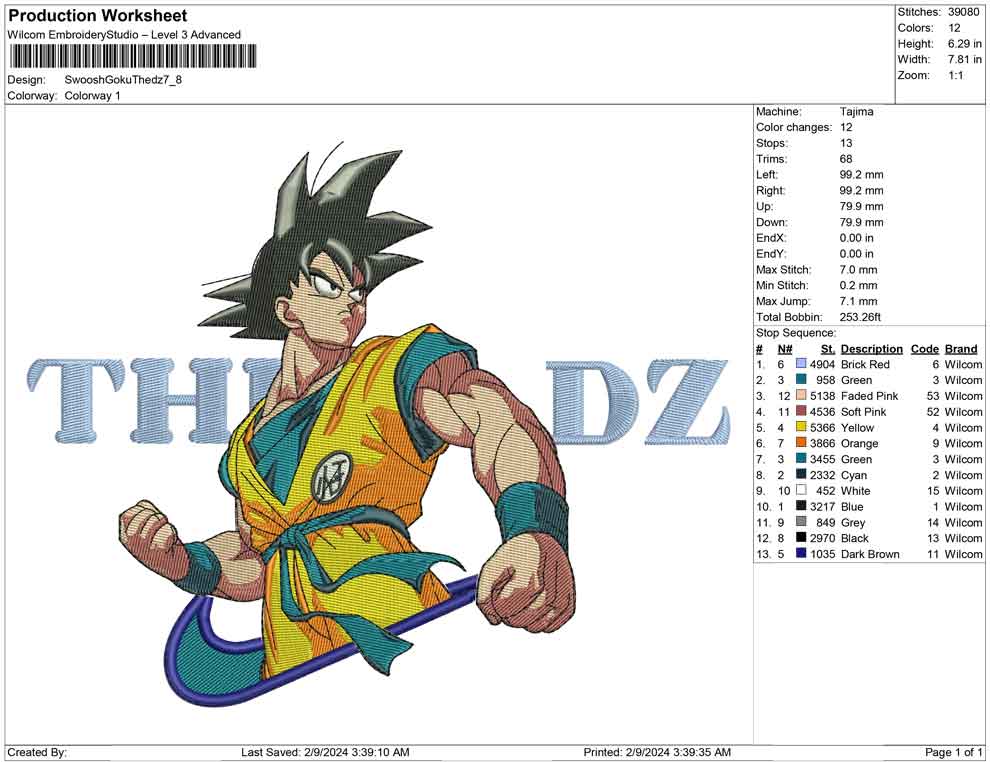
Task: Select Min Stitch value 0.2 mm
Action: pyautogui.click(x=859, y=285)
